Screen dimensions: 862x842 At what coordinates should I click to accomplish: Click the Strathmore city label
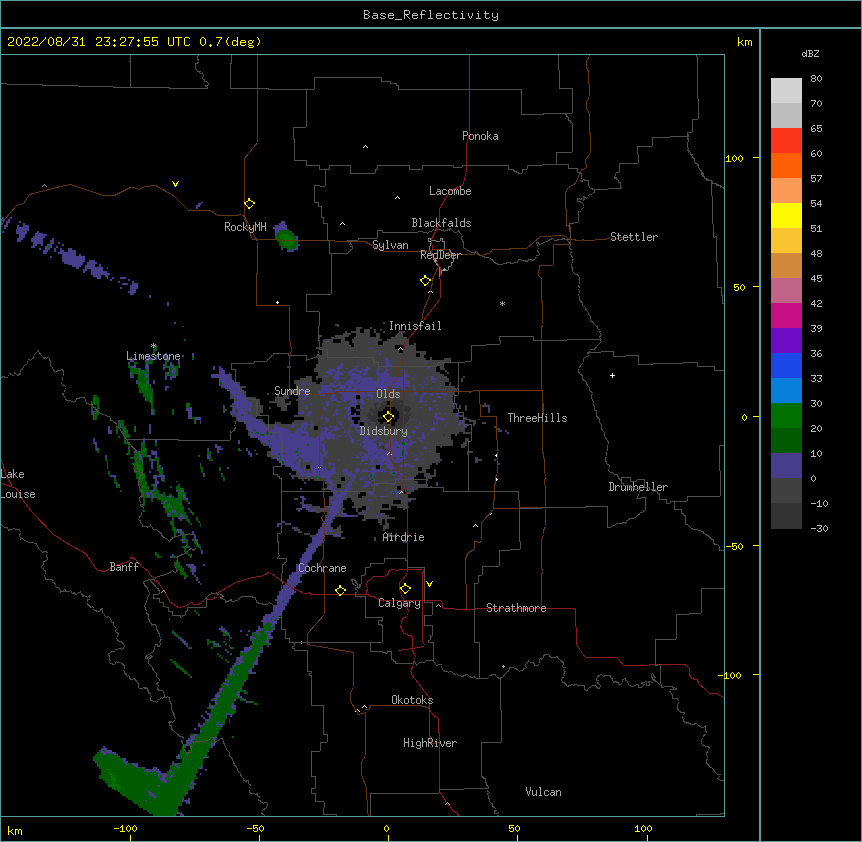516,608
